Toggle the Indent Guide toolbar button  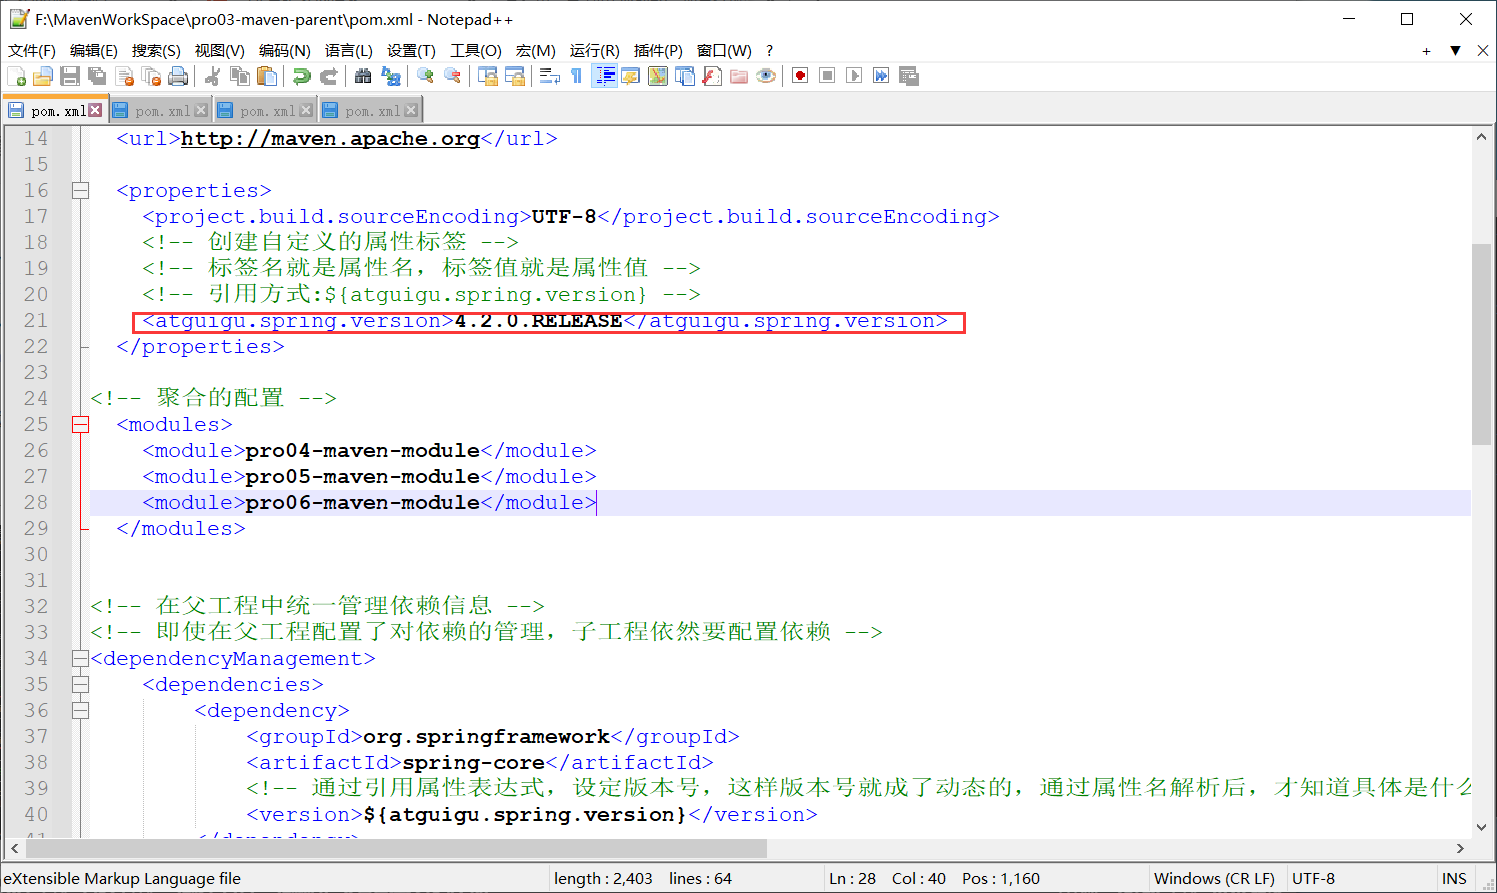coord(604,76)
